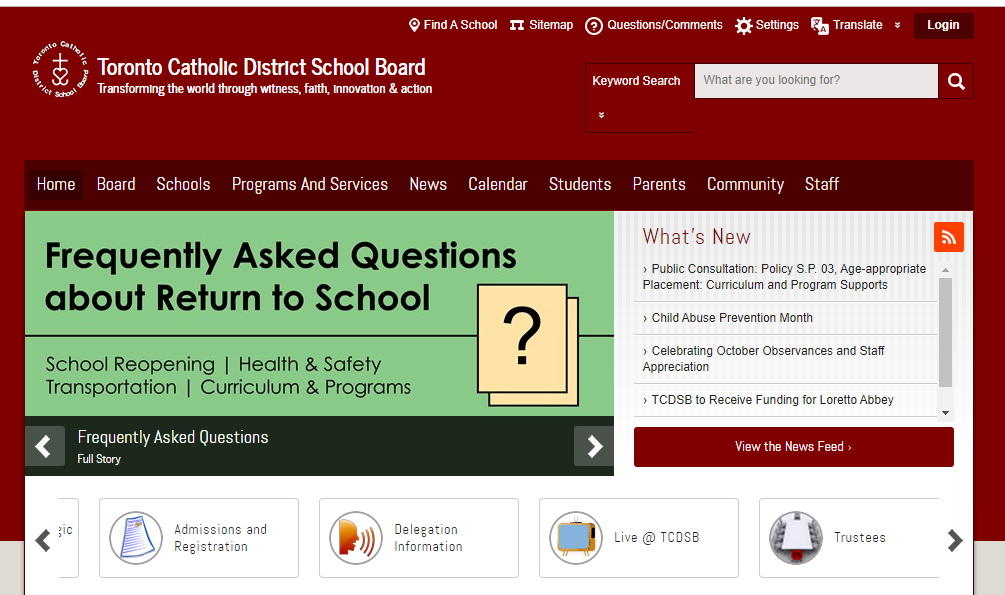The image size is (1005, 595).
Task: Open the Sitemap link text
Action: pos(551,25)
